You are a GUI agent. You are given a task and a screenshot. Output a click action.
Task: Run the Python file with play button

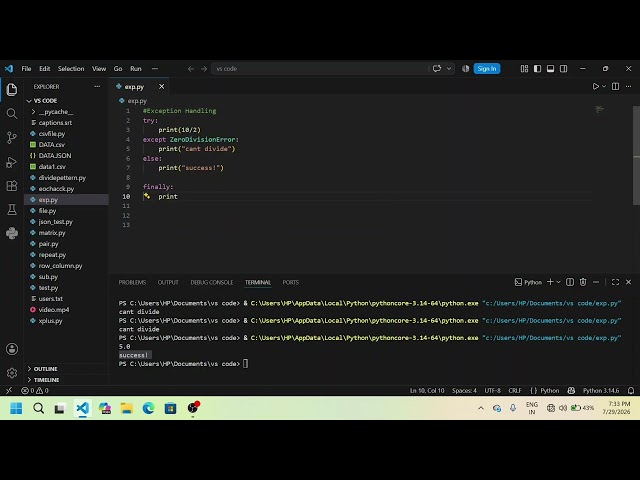[596, 87]
